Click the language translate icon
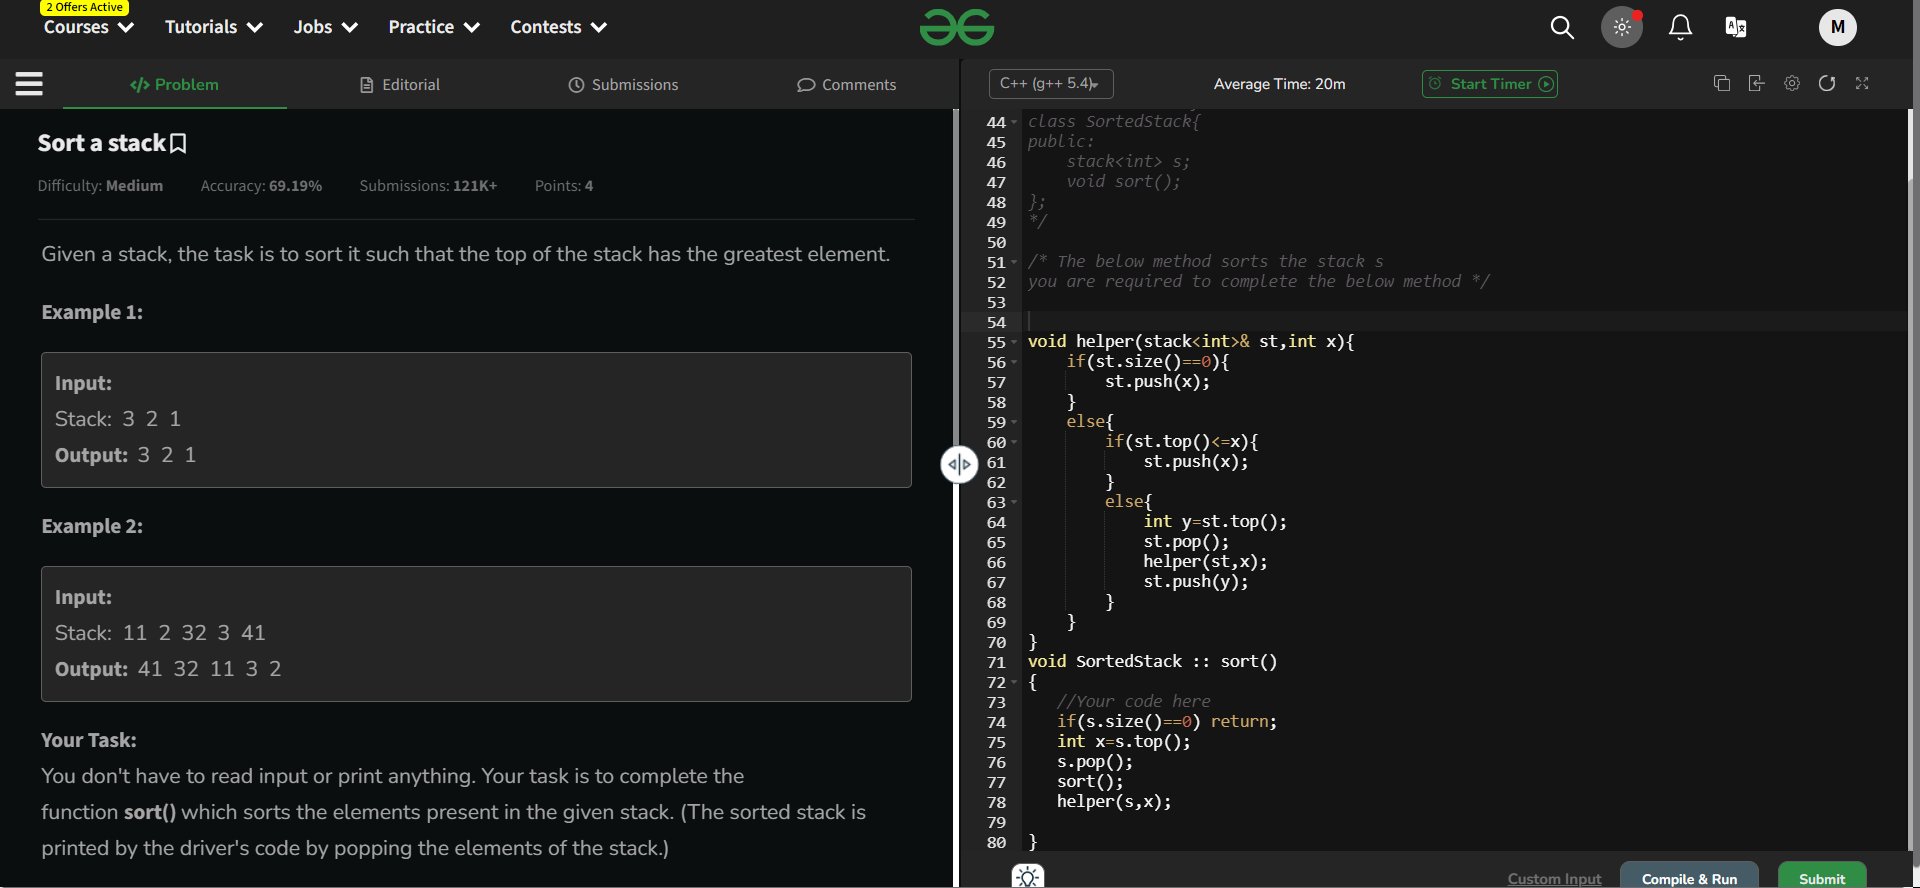 (x=1736, y=28)
